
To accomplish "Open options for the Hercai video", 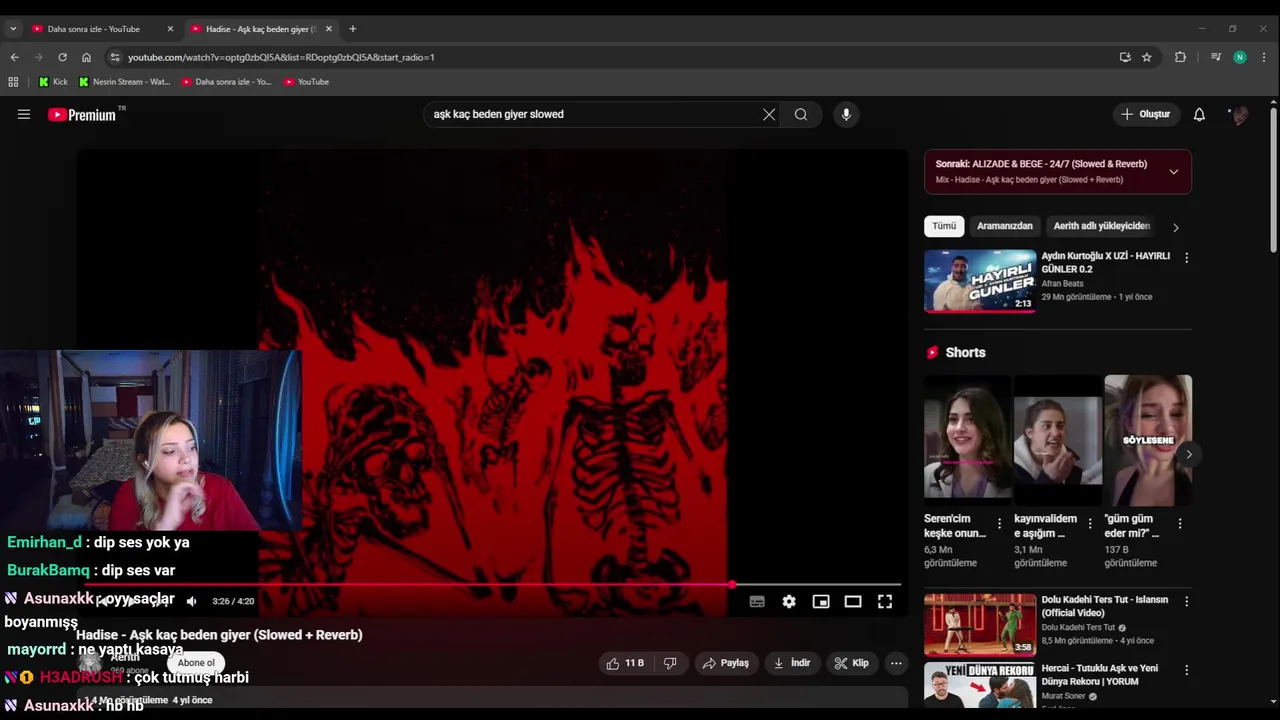I will click(1187, 670).
